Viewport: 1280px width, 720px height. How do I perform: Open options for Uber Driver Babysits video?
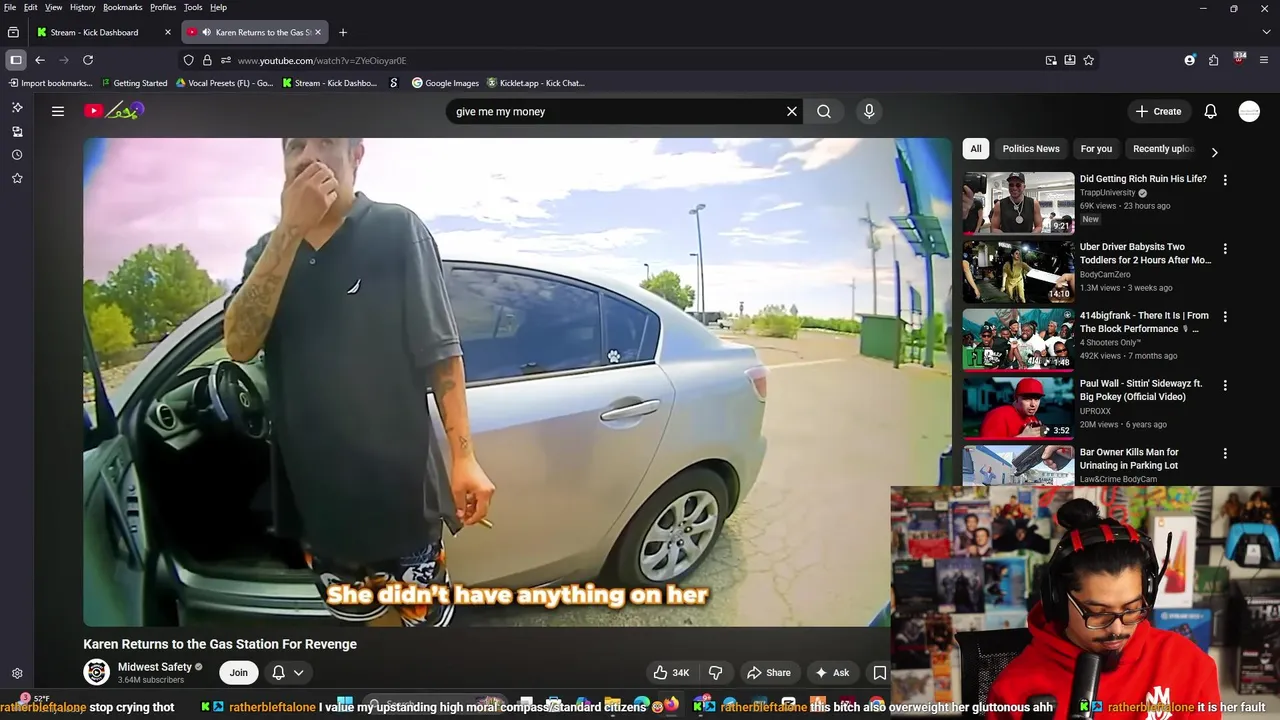tap(1225, 248)
